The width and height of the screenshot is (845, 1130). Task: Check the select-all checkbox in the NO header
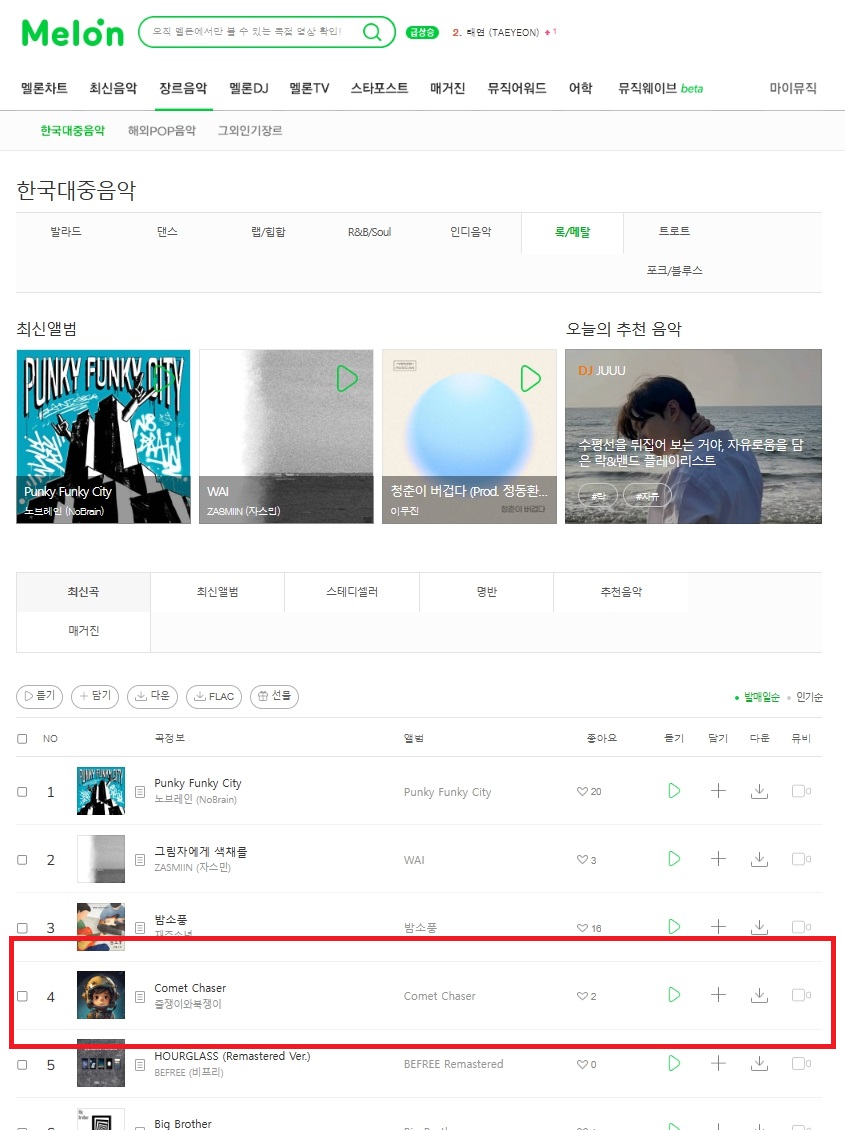(x=22, y=739)
